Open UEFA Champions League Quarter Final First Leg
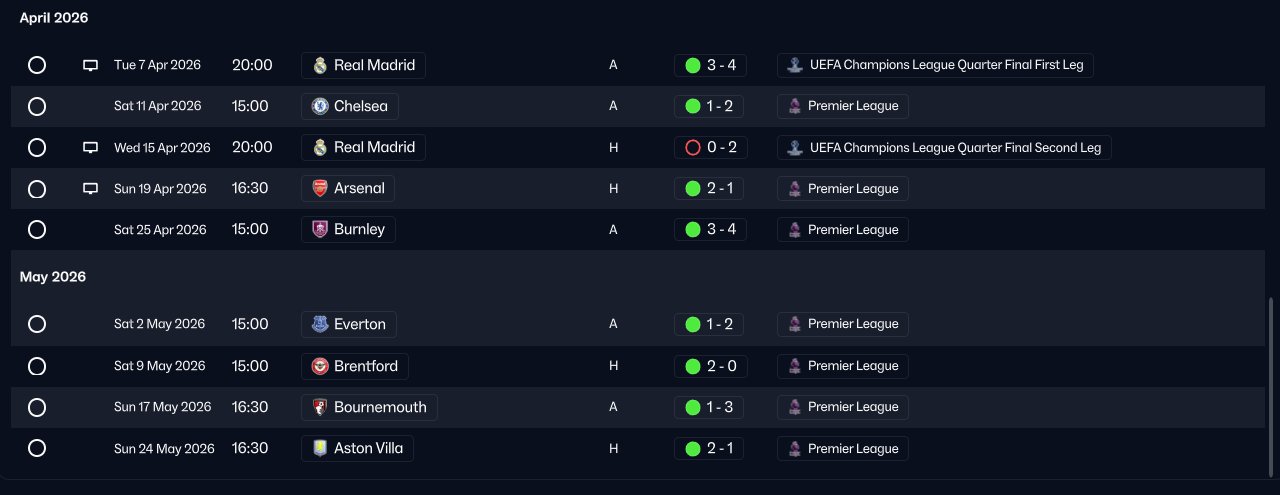Viewport: 1280px width, 495px height. click(x=945, y=65)
